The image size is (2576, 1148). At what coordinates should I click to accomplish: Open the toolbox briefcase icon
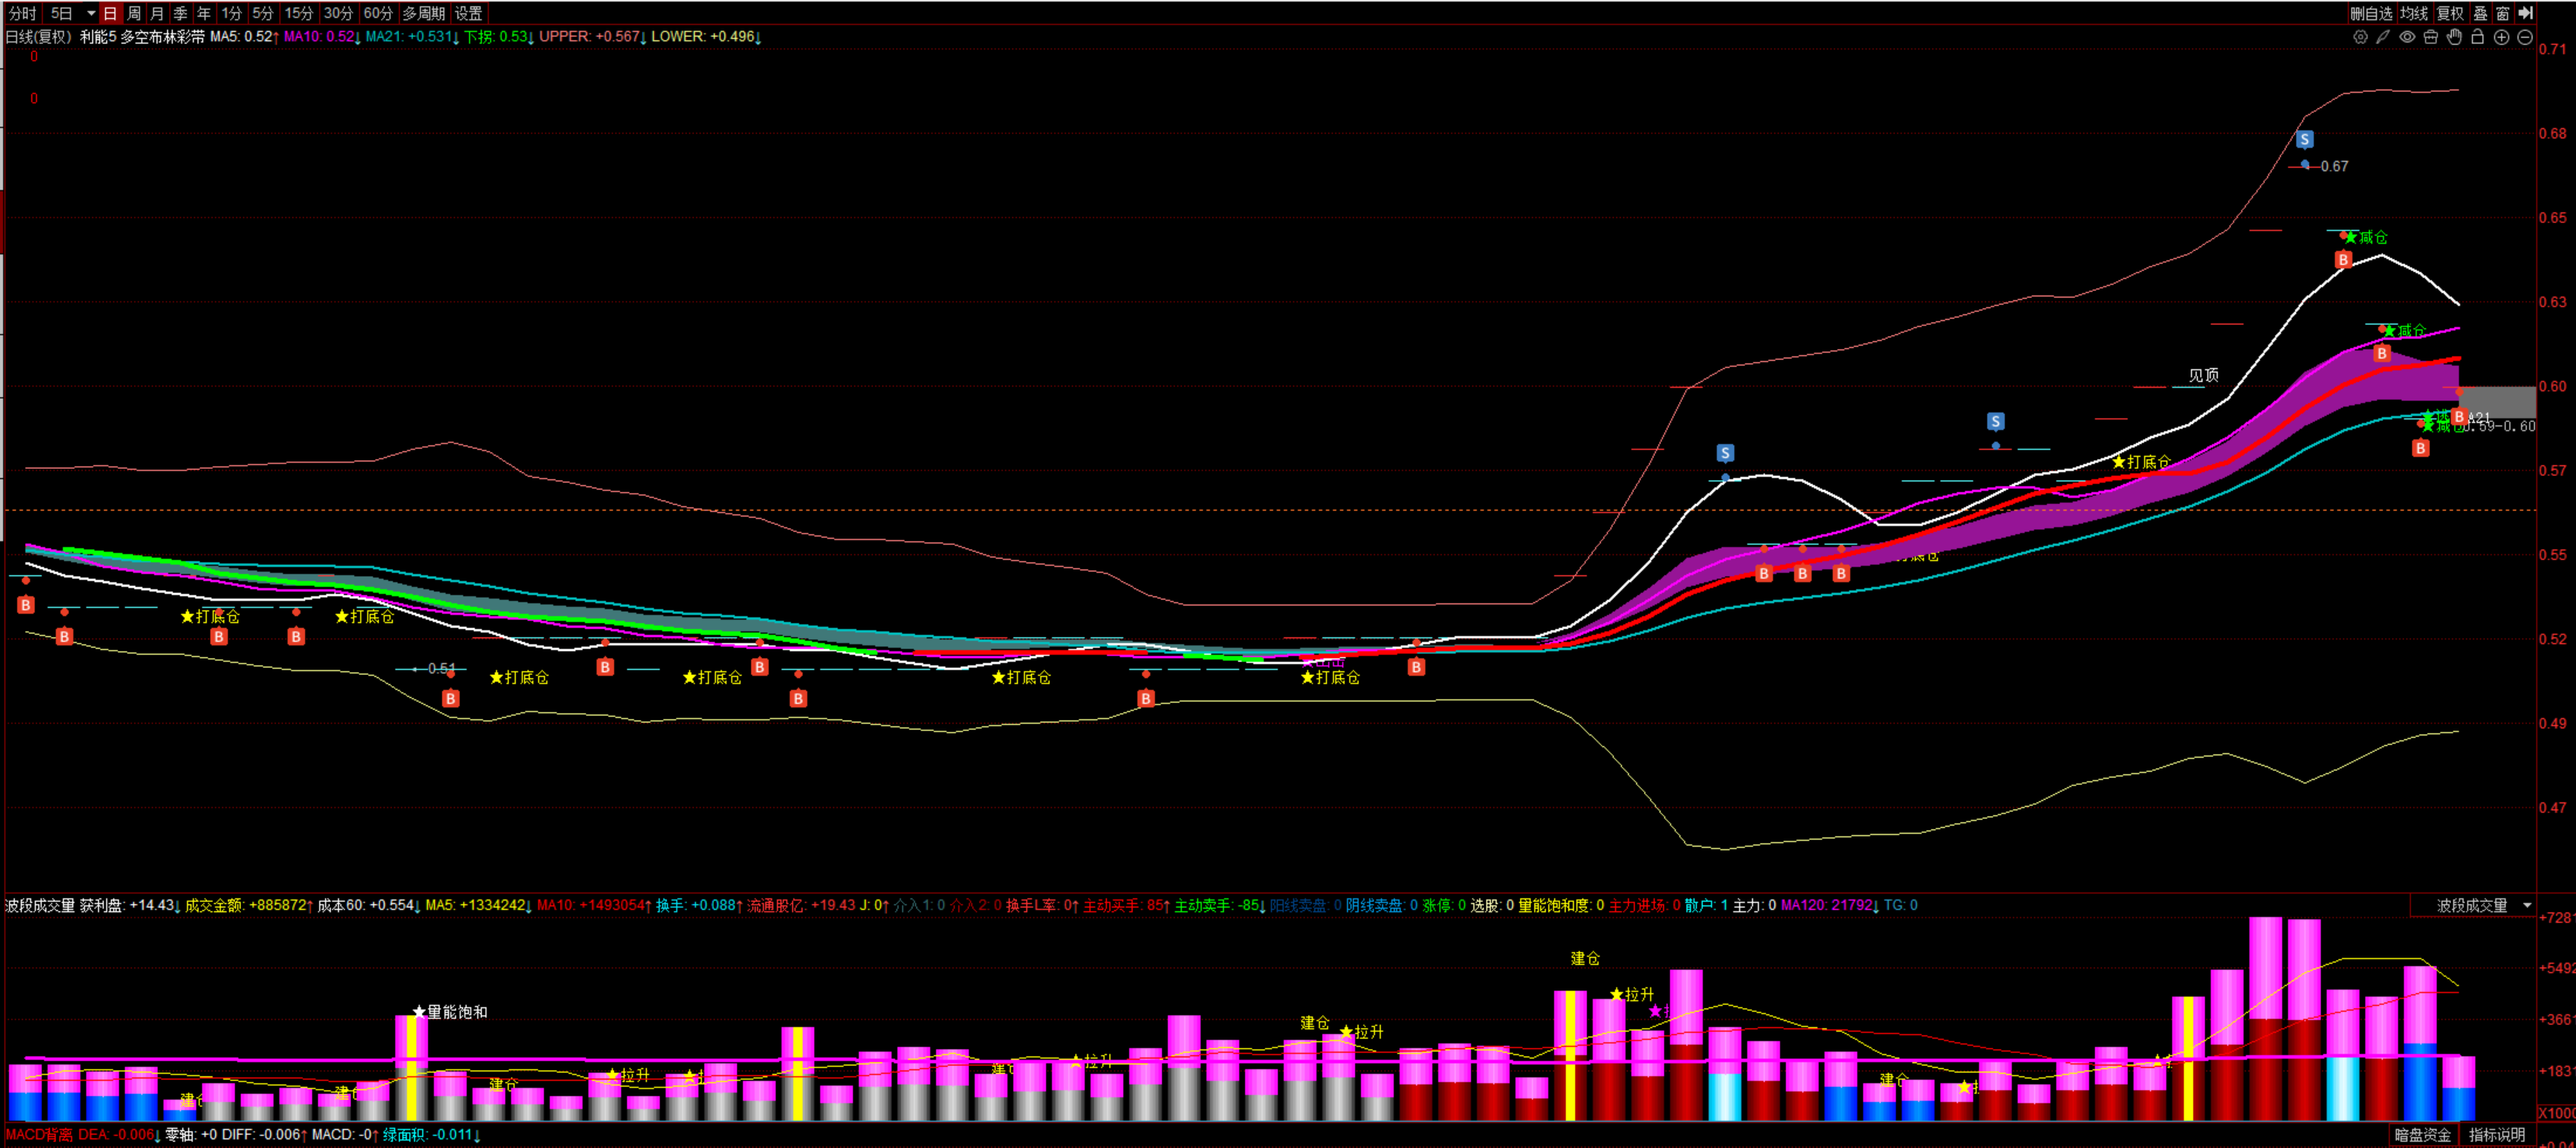tap(2430, 37)
